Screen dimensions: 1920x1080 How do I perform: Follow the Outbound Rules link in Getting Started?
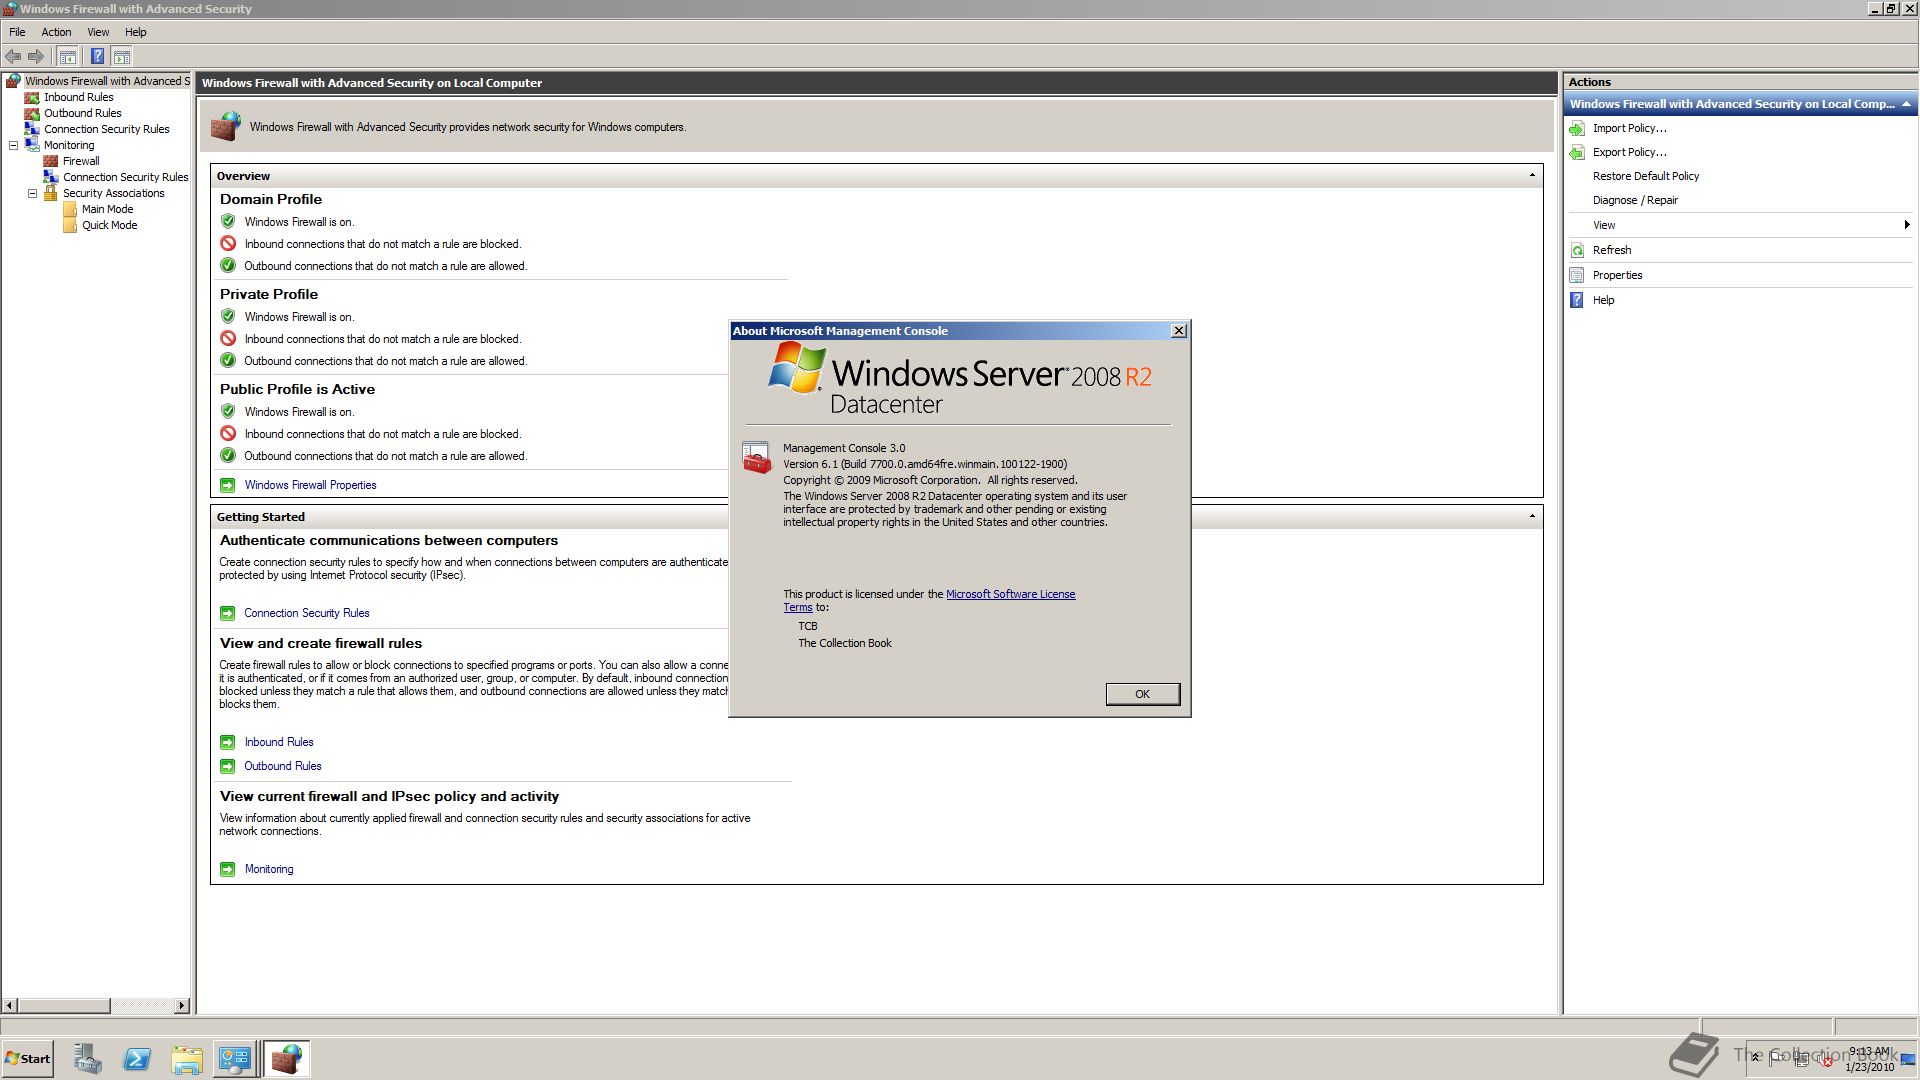point(283,766)
